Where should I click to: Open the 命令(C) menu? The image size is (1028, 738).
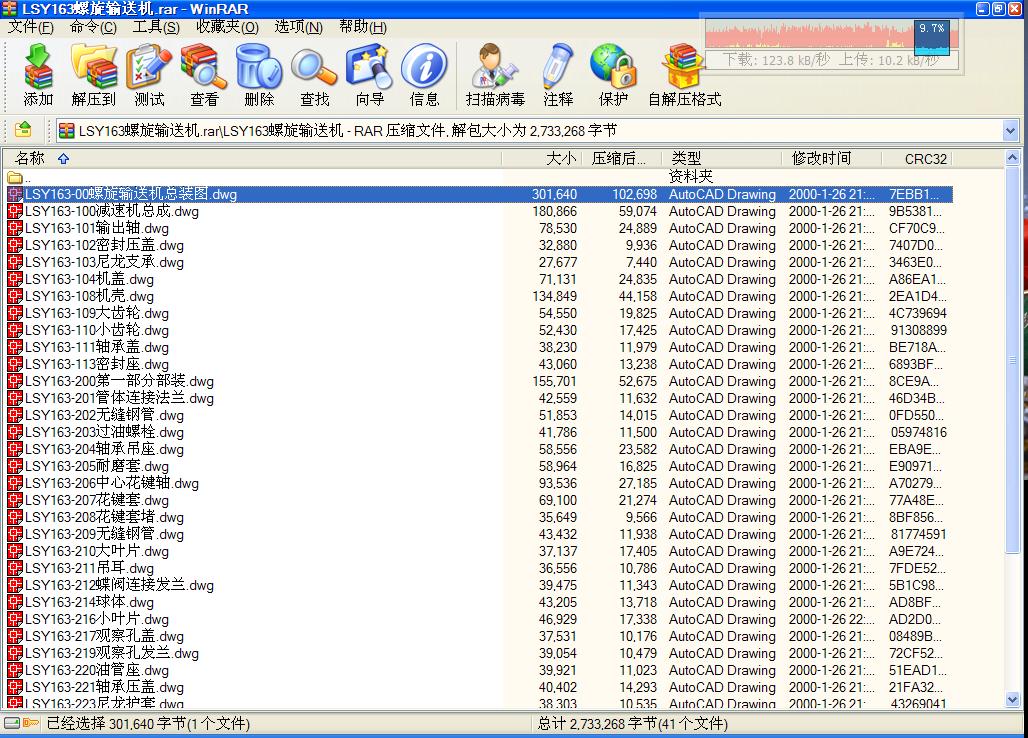pyautogui.click(x=93, y=27)
